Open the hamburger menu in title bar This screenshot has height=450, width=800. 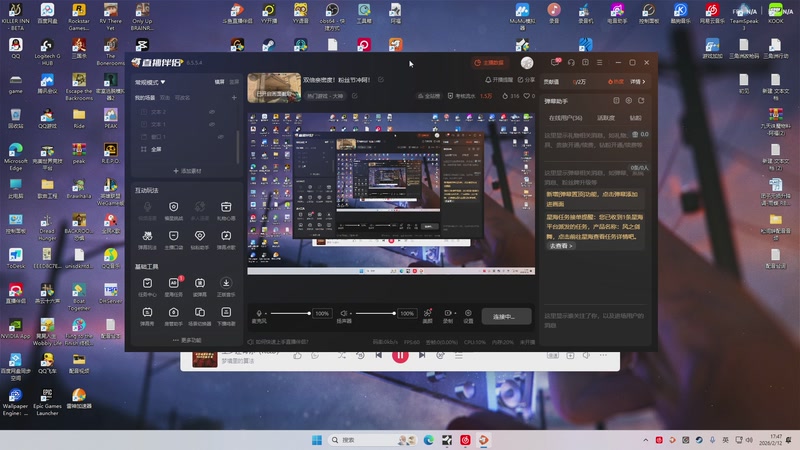[x=599, y=62]
